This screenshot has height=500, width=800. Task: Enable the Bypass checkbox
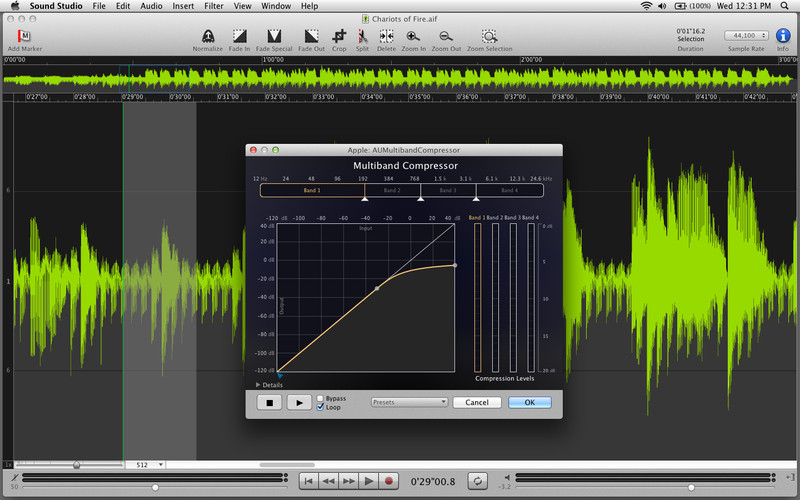click(320, 398)
